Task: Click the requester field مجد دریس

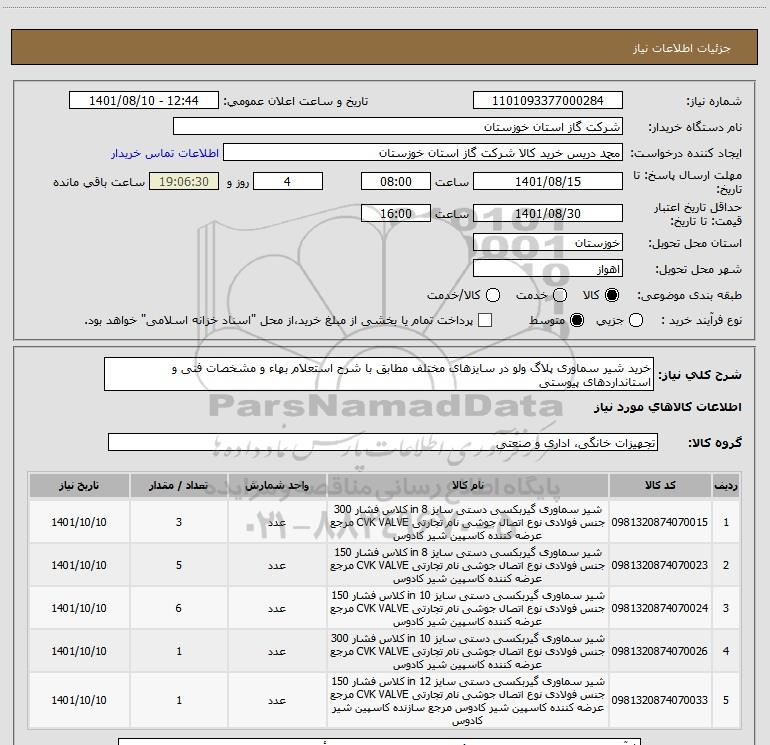Action: coord(423,152)
